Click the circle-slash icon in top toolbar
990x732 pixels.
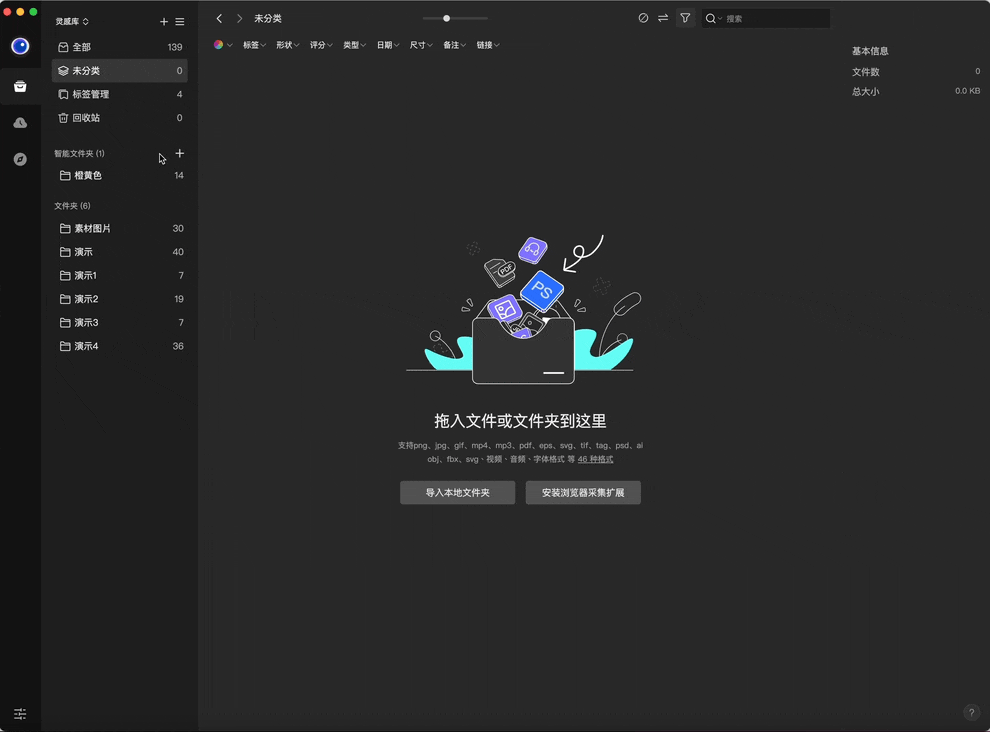[643, 18]
